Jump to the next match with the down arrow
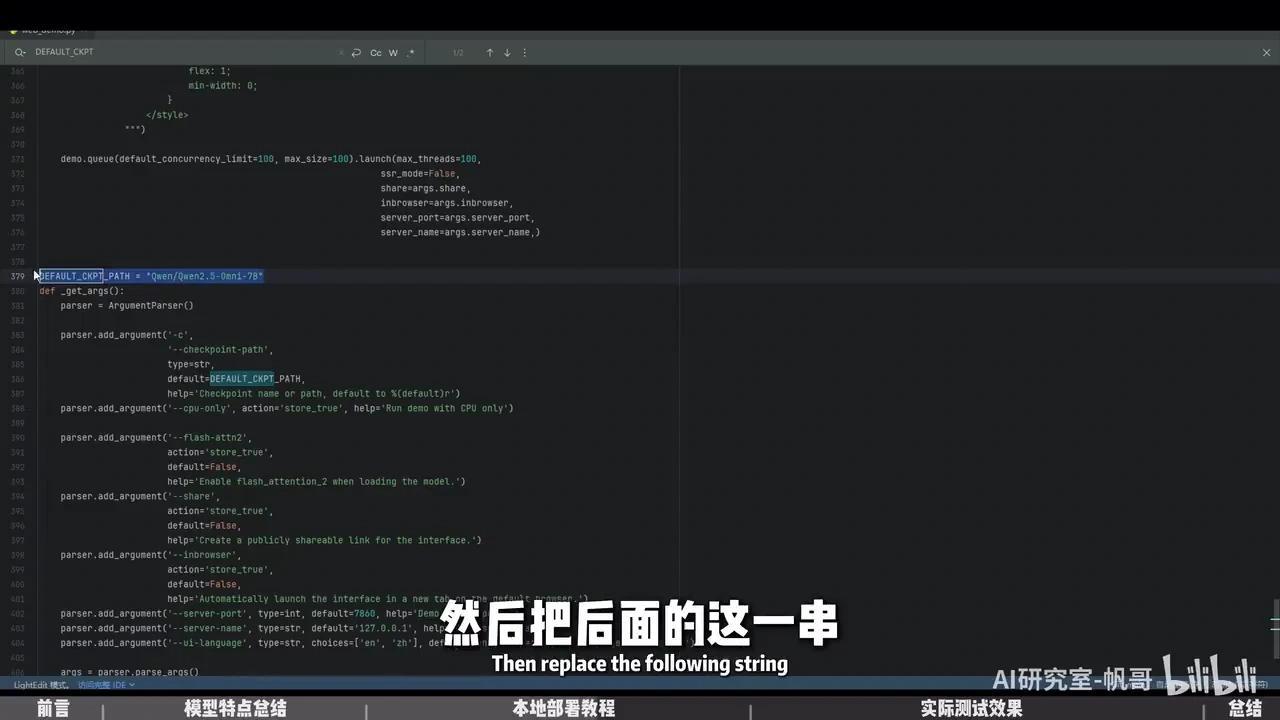Screen dimensions: 1280x720 coord(506,52)
